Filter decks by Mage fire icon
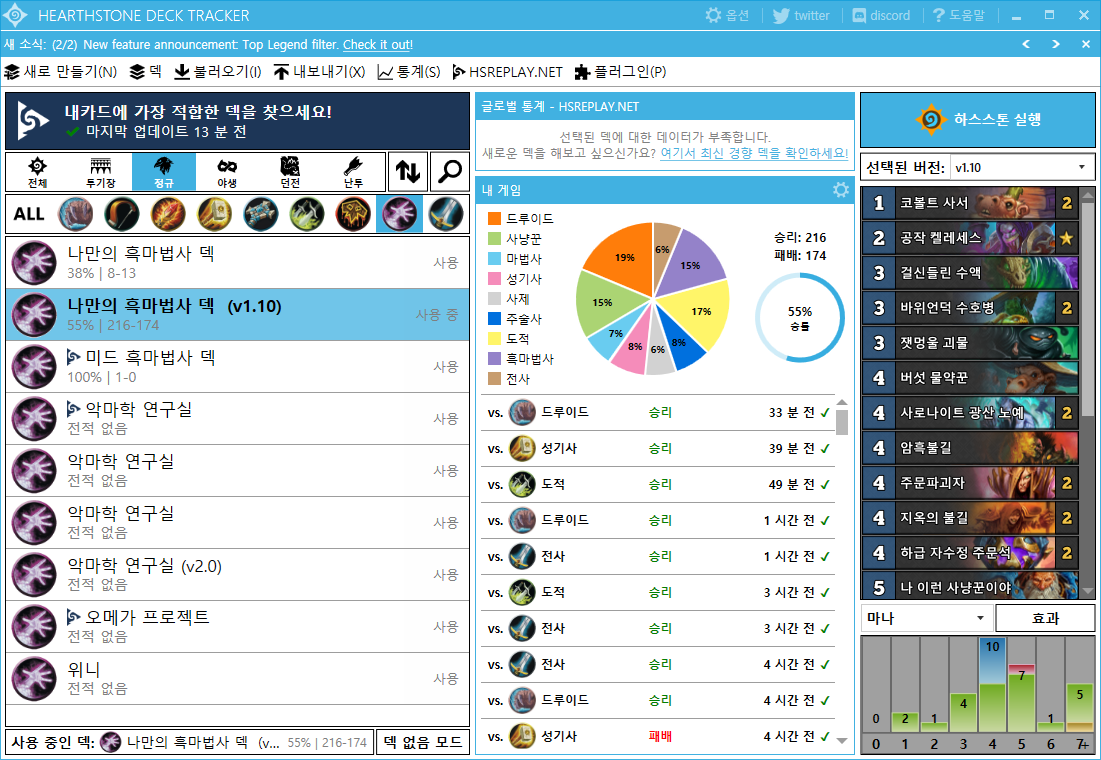The image size is (1101, 760). (x=169, y=214)
